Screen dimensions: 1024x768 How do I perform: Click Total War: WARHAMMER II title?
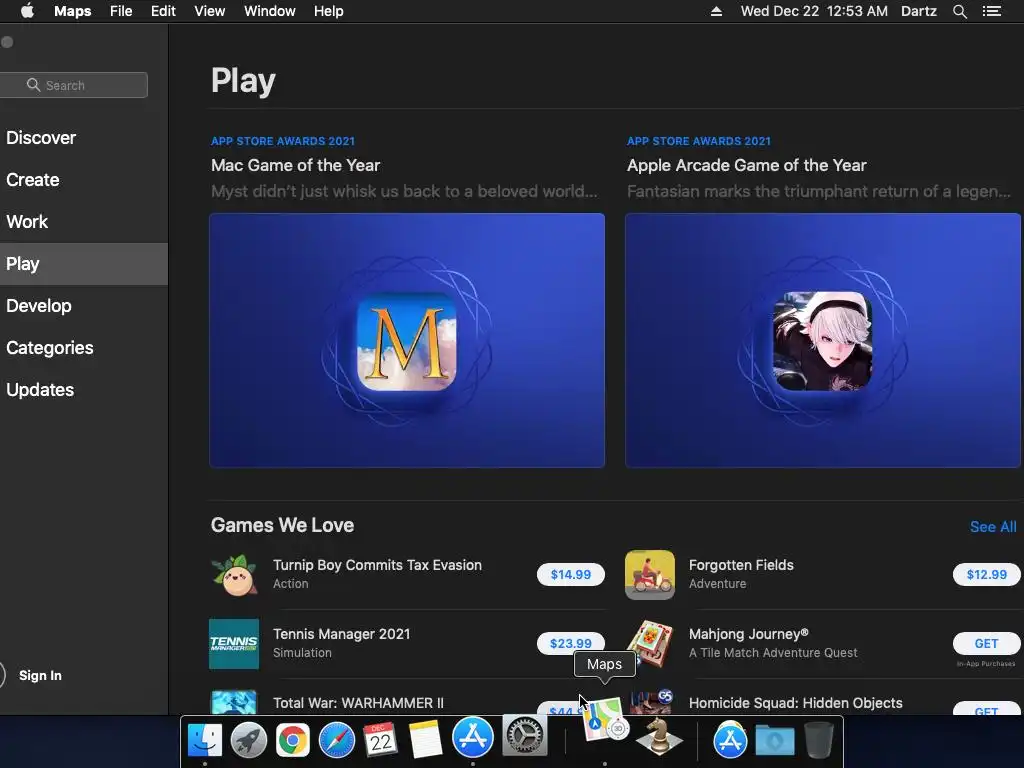[358, 703]
